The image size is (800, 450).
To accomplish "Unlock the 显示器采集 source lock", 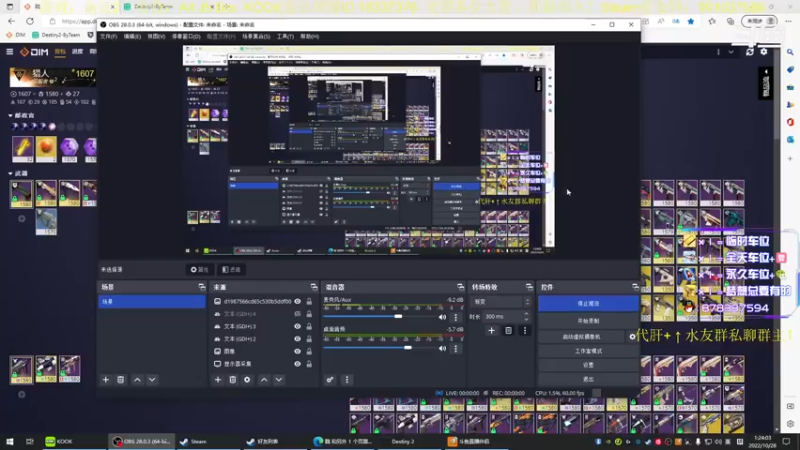I will coord(309,364).
